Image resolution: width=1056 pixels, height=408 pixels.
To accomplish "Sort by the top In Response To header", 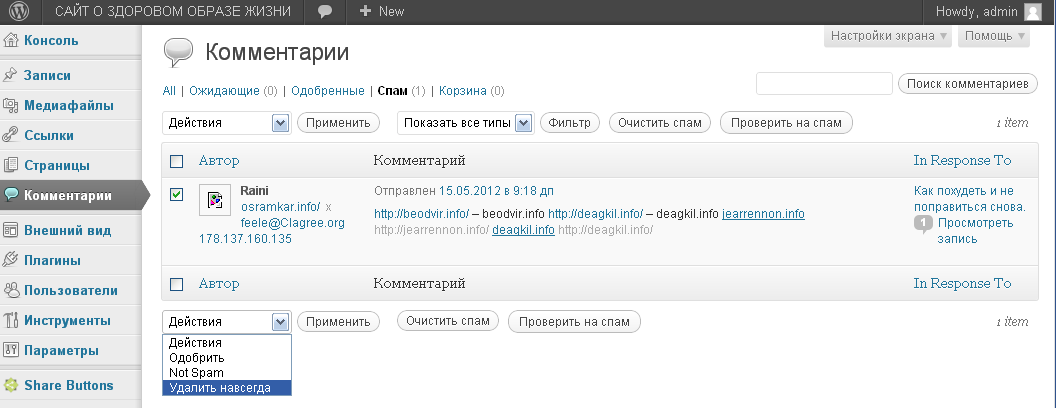I will coord(962,160).
